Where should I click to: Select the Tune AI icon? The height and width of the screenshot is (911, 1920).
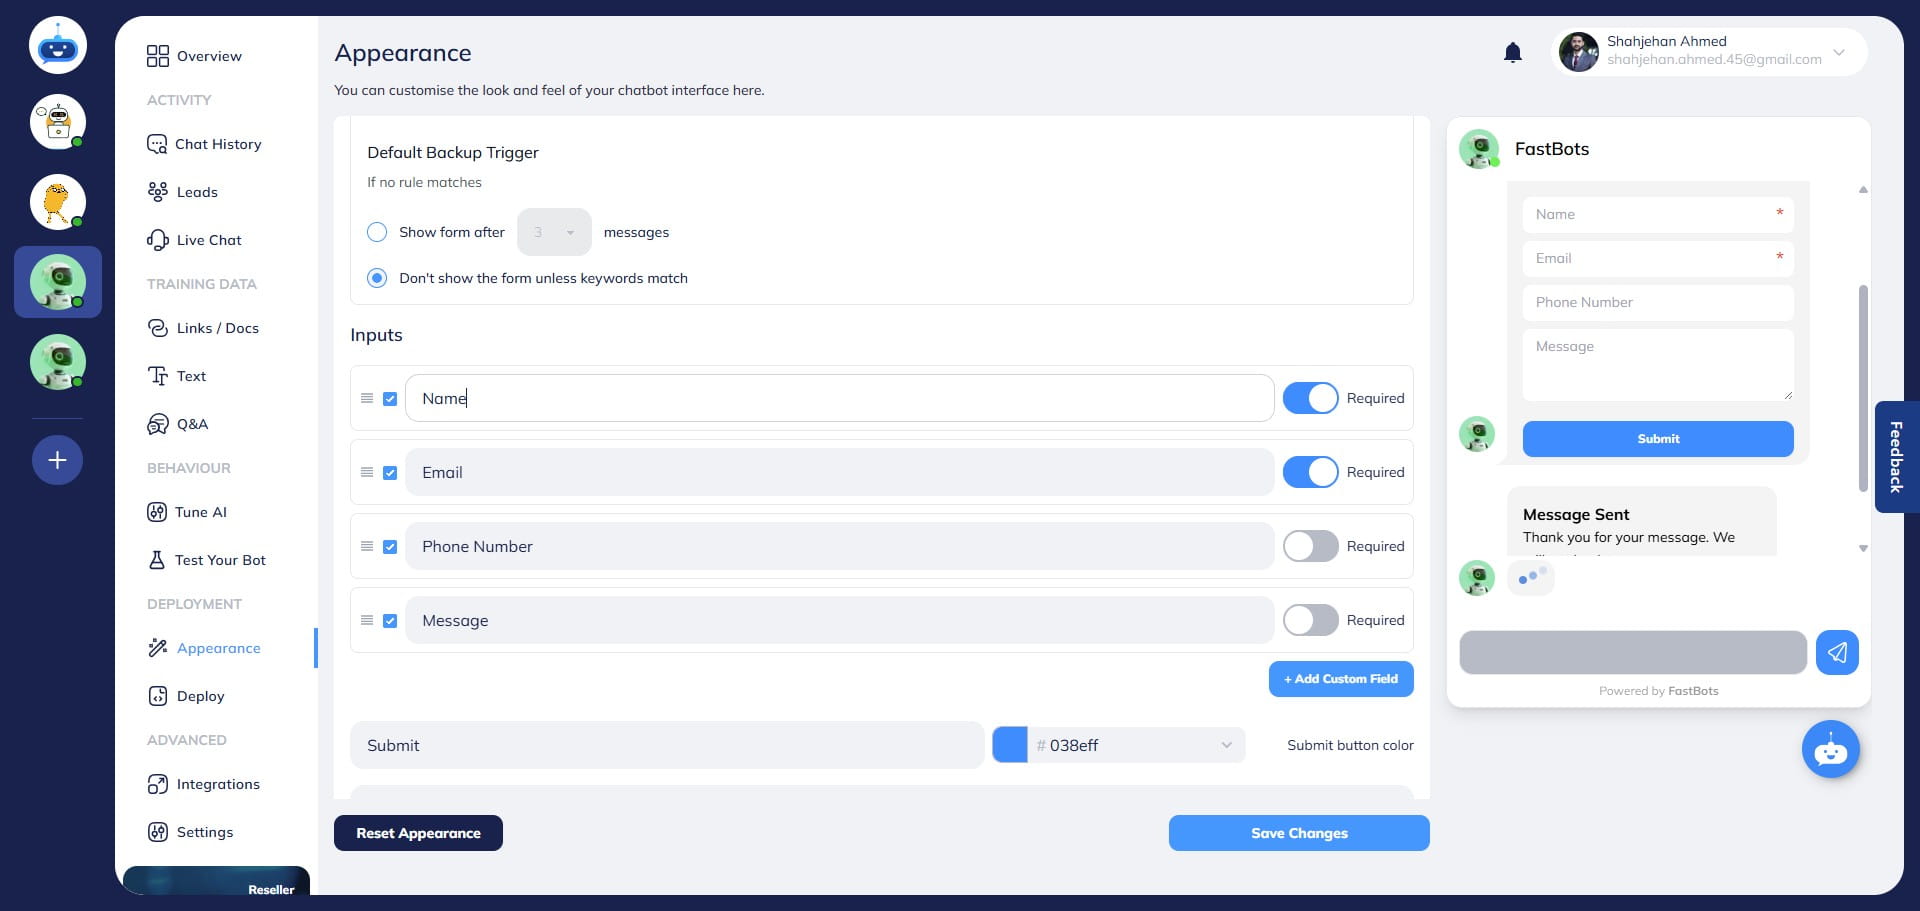tap(158, 512)
